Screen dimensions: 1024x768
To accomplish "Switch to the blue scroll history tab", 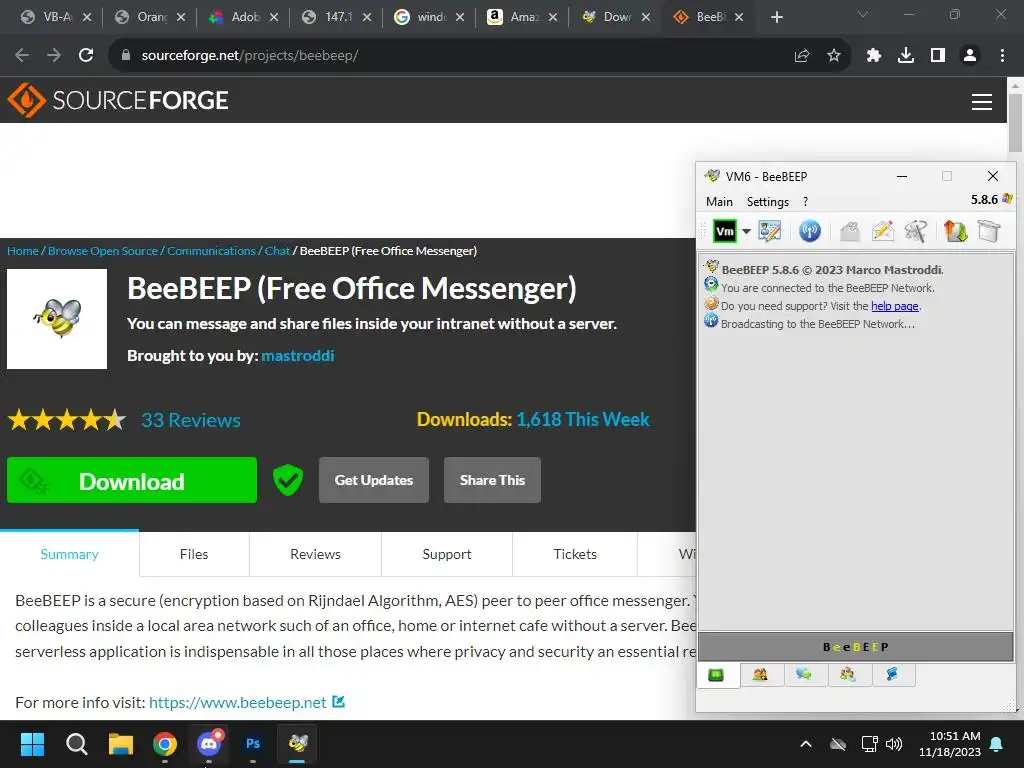I will point(891,675).
